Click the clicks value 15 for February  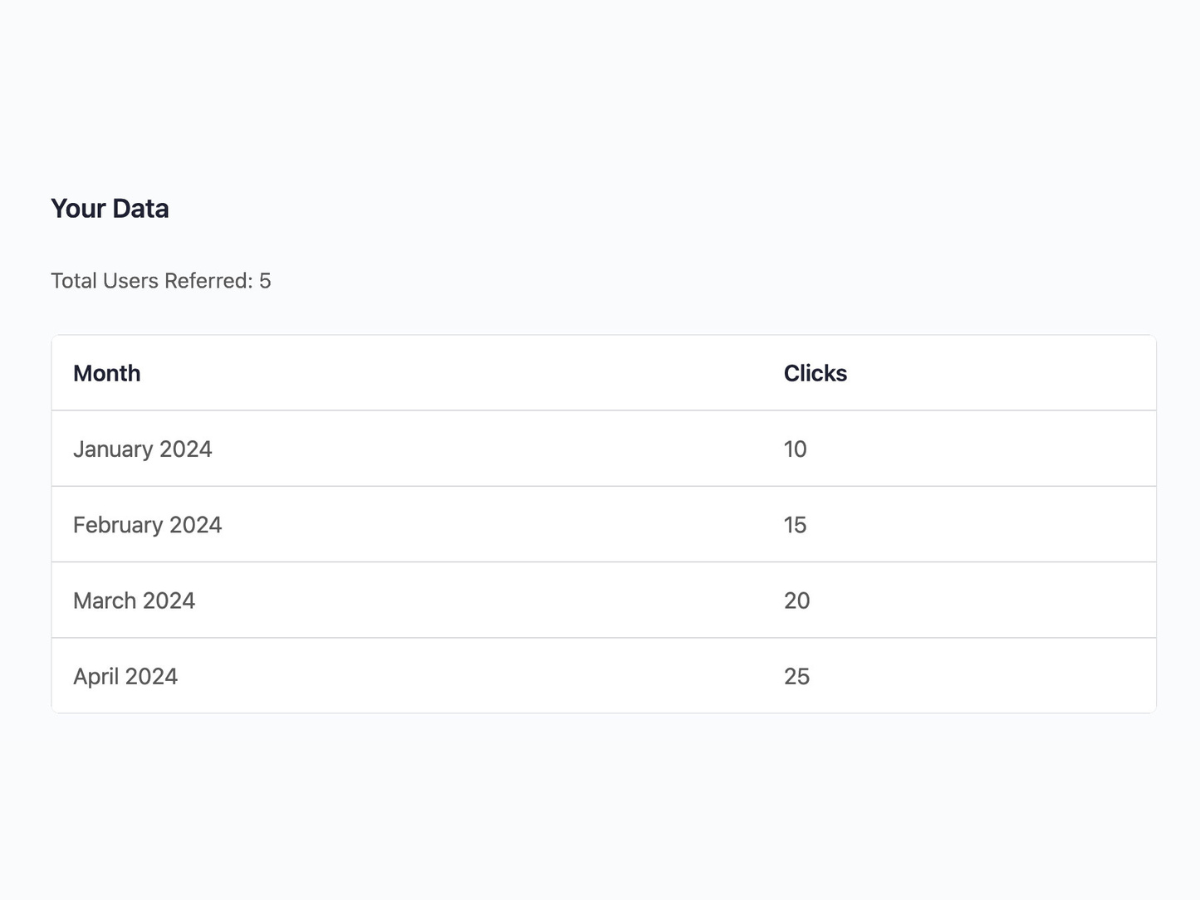[x=795, y=524]
